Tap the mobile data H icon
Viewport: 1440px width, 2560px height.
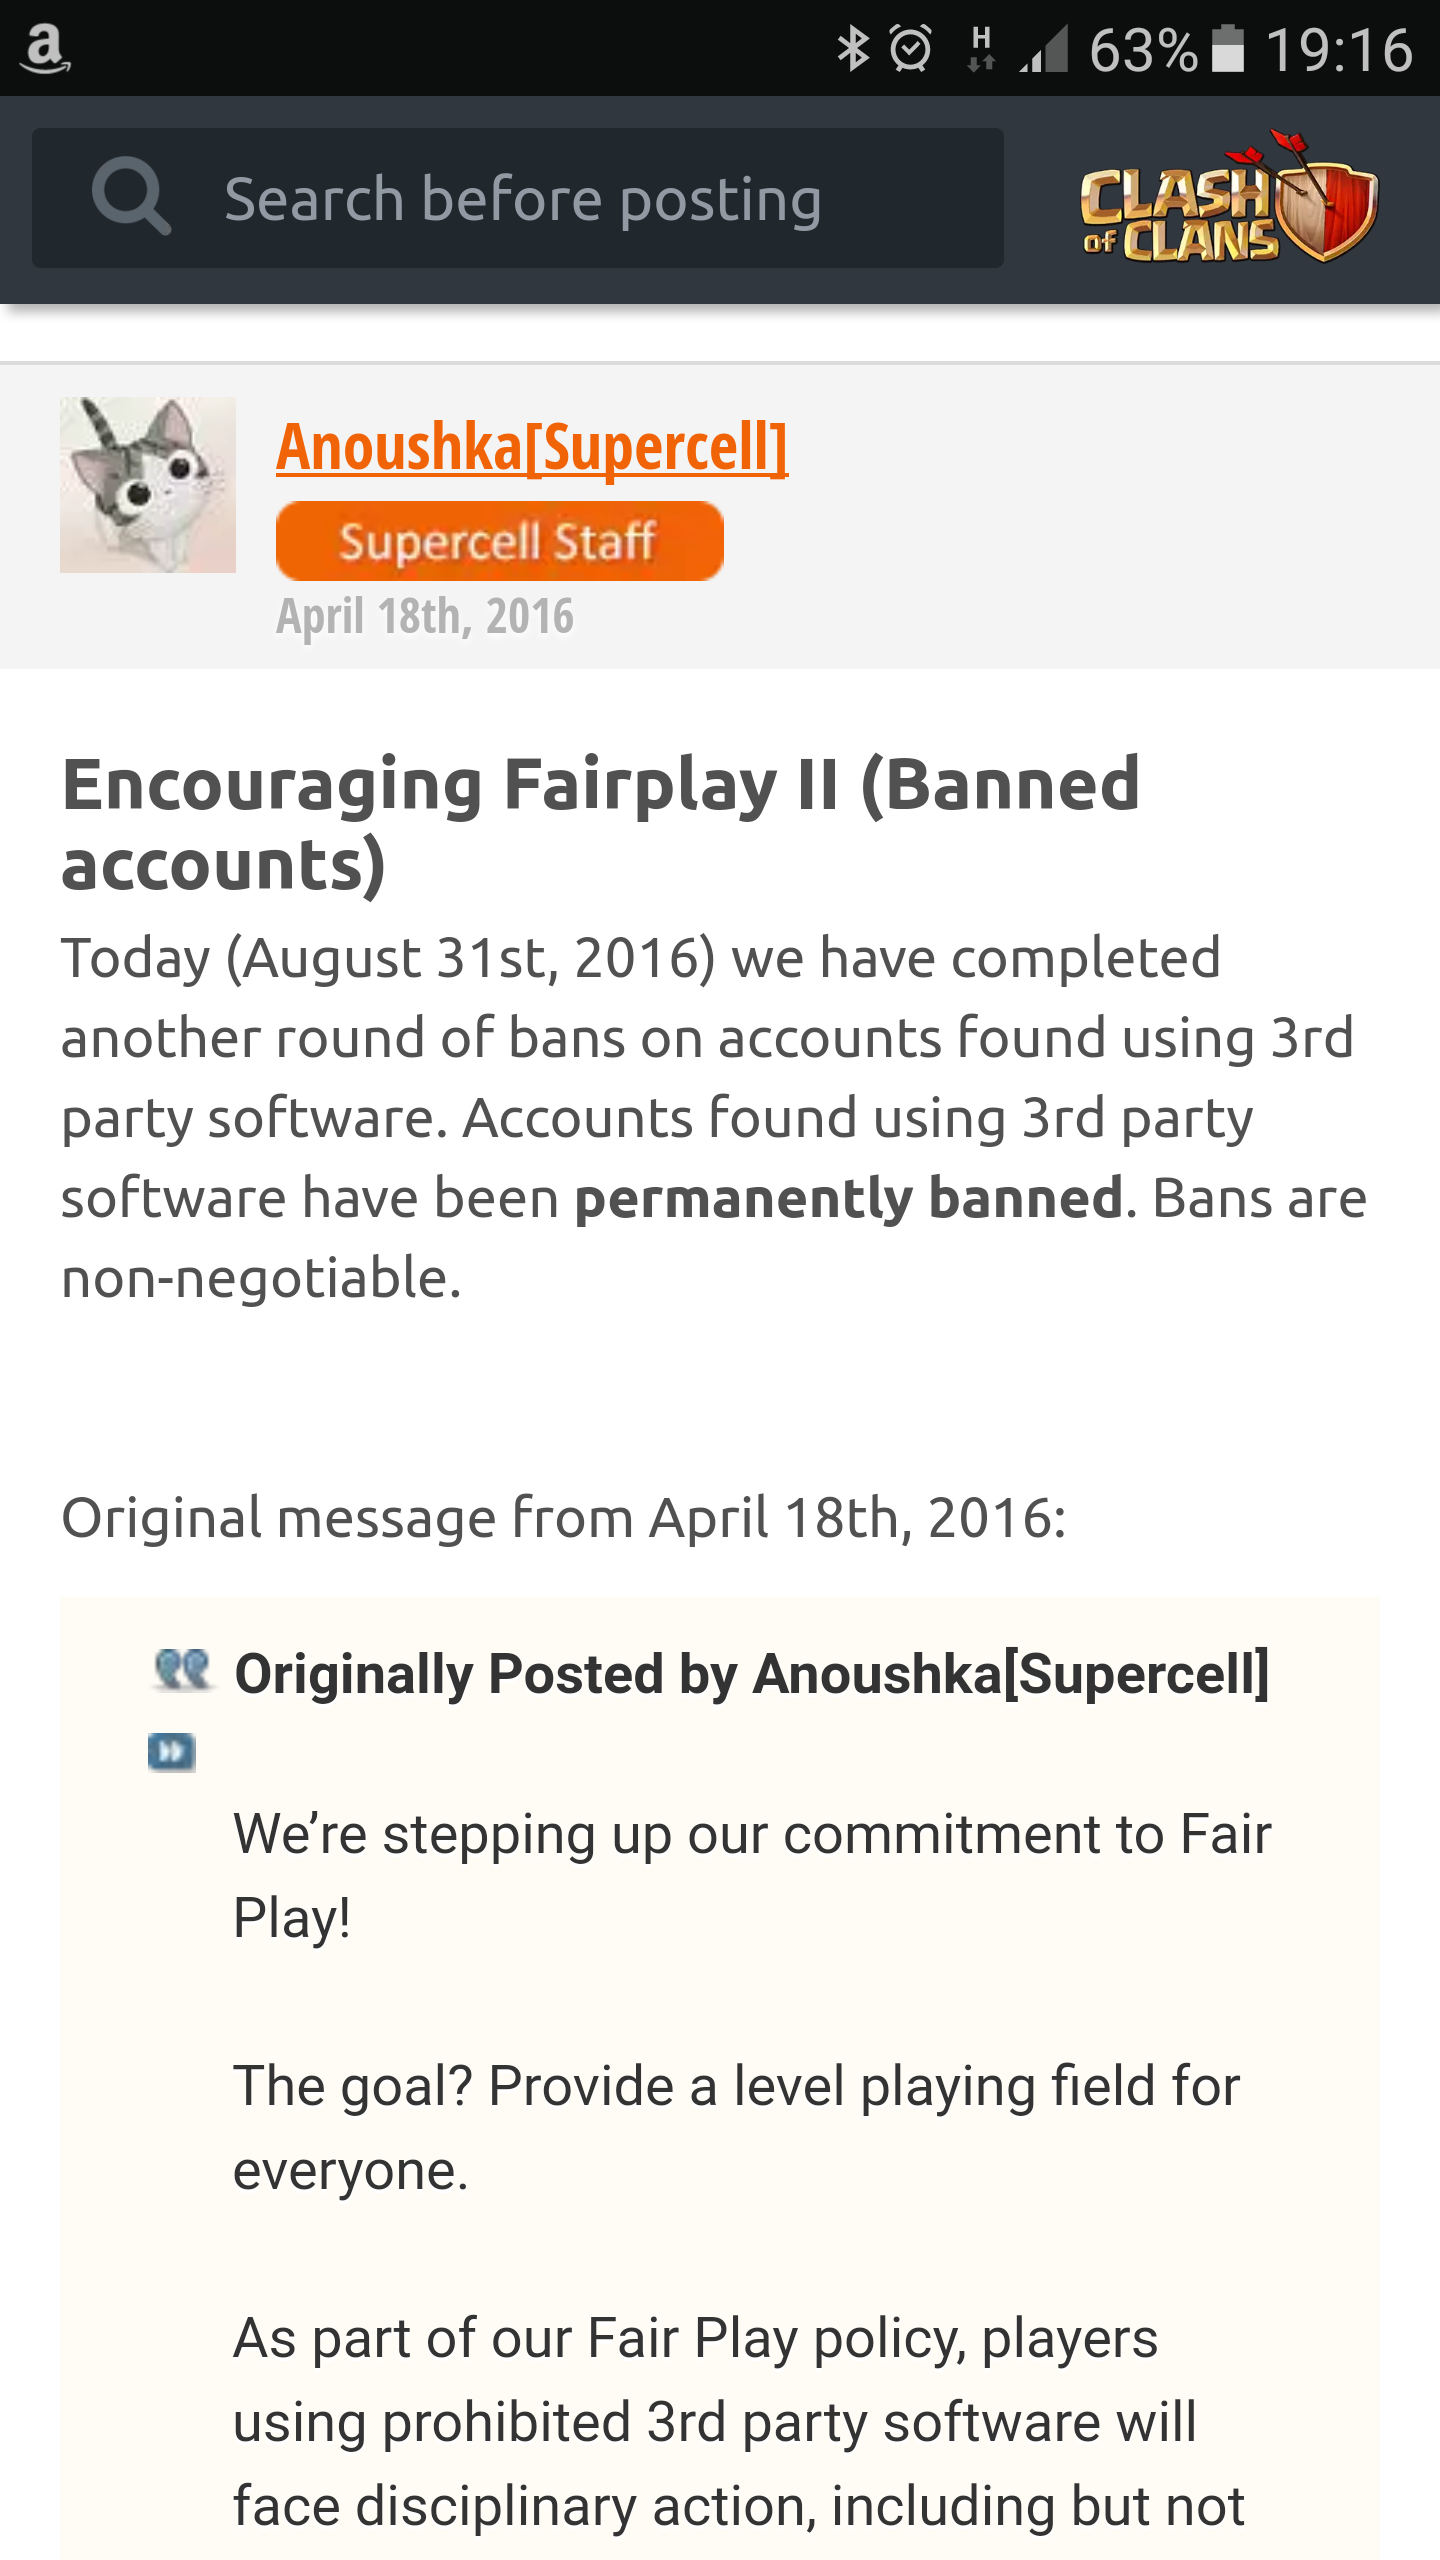[981, 49]
